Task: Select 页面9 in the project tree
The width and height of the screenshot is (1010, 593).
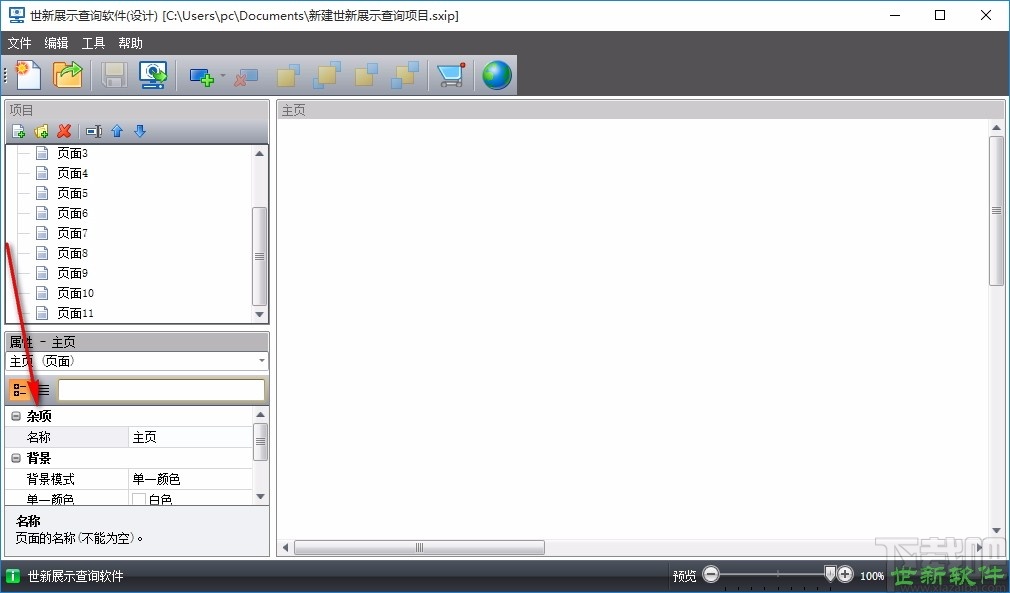Action: click(72, 273)
